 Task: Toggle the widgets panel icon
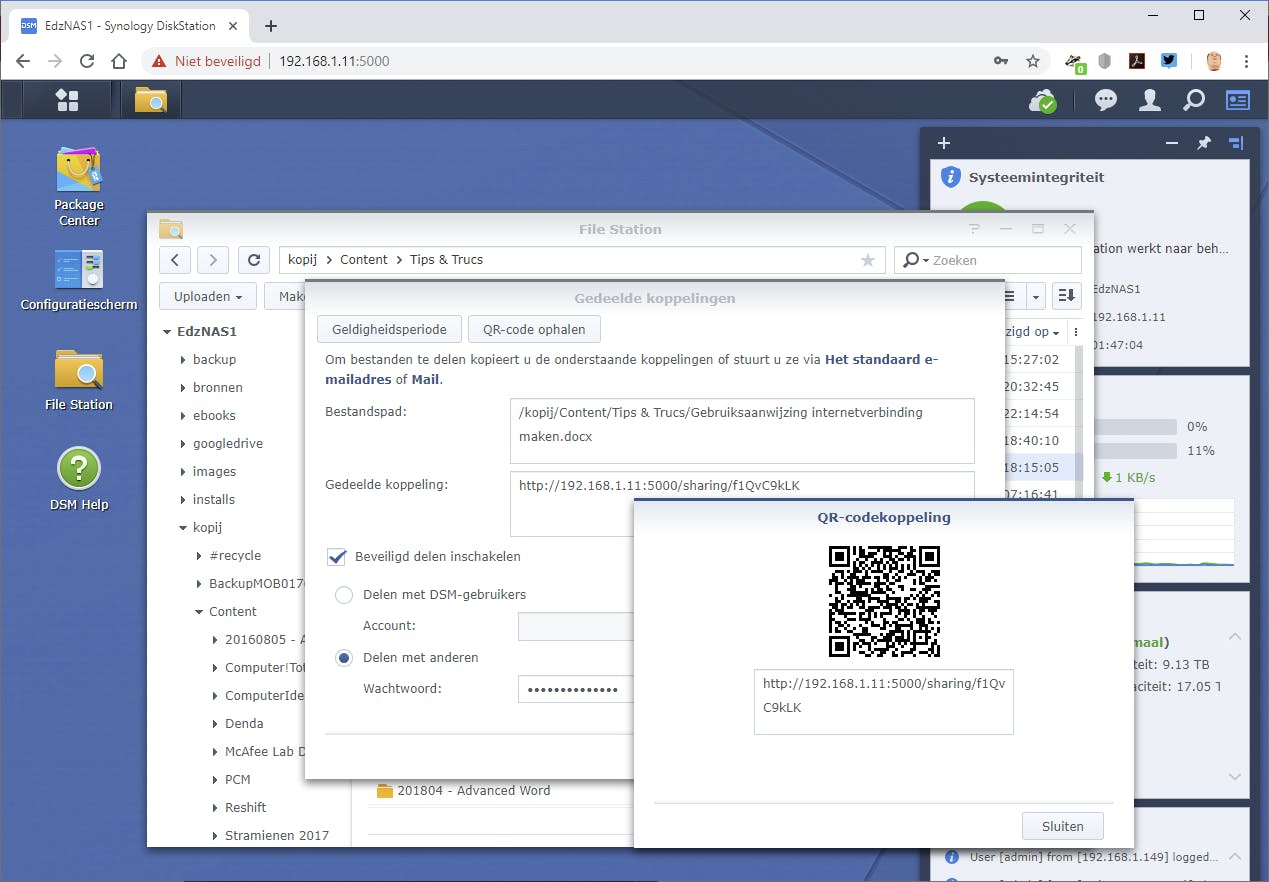pos(1238,100)
